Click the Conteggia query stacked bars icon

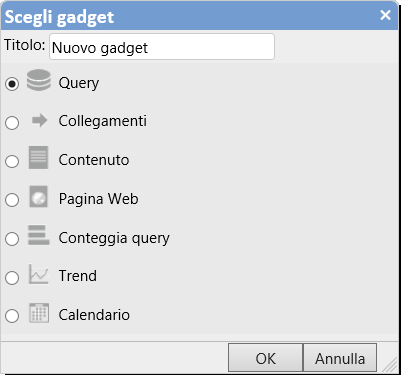click(39, 235)
